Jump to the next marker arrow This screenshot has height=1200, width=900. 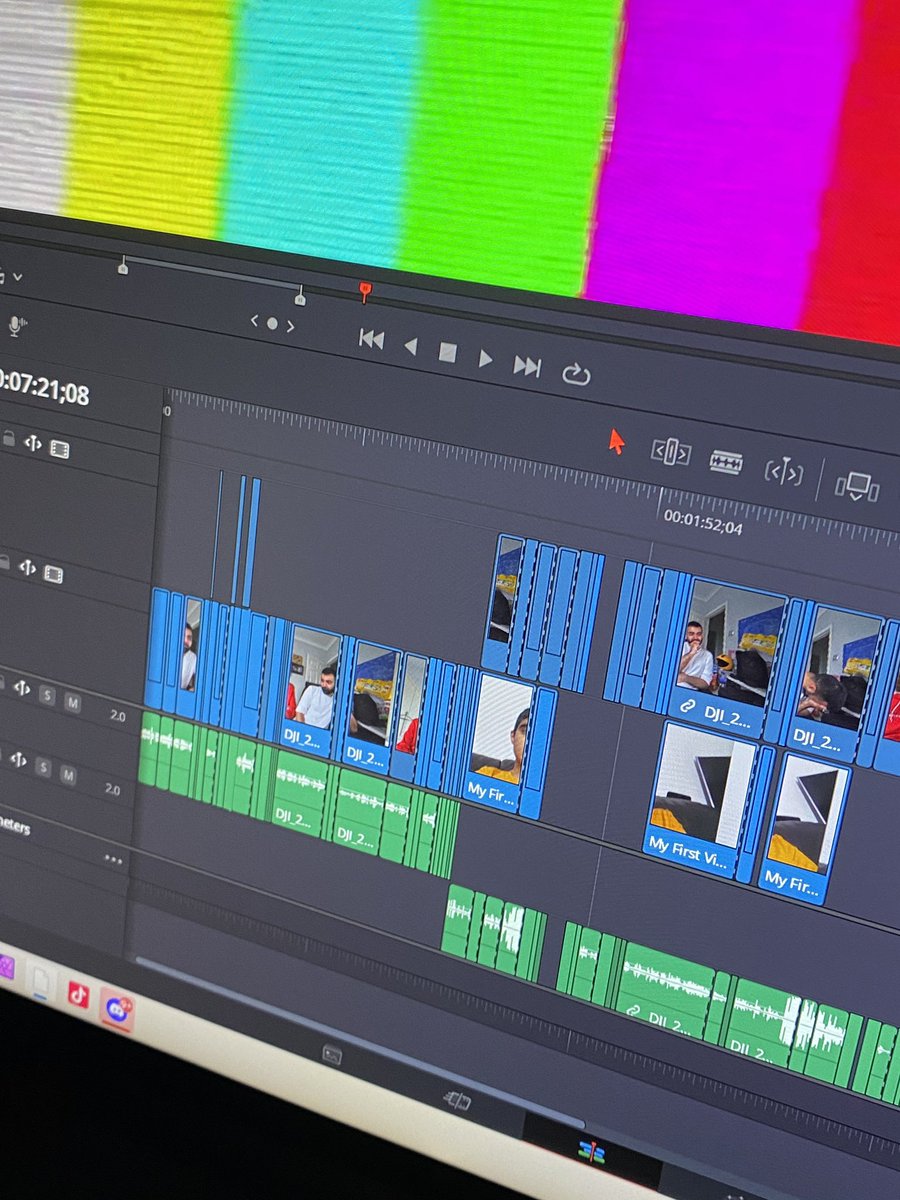pyautogui.click(x=291, y=326)
